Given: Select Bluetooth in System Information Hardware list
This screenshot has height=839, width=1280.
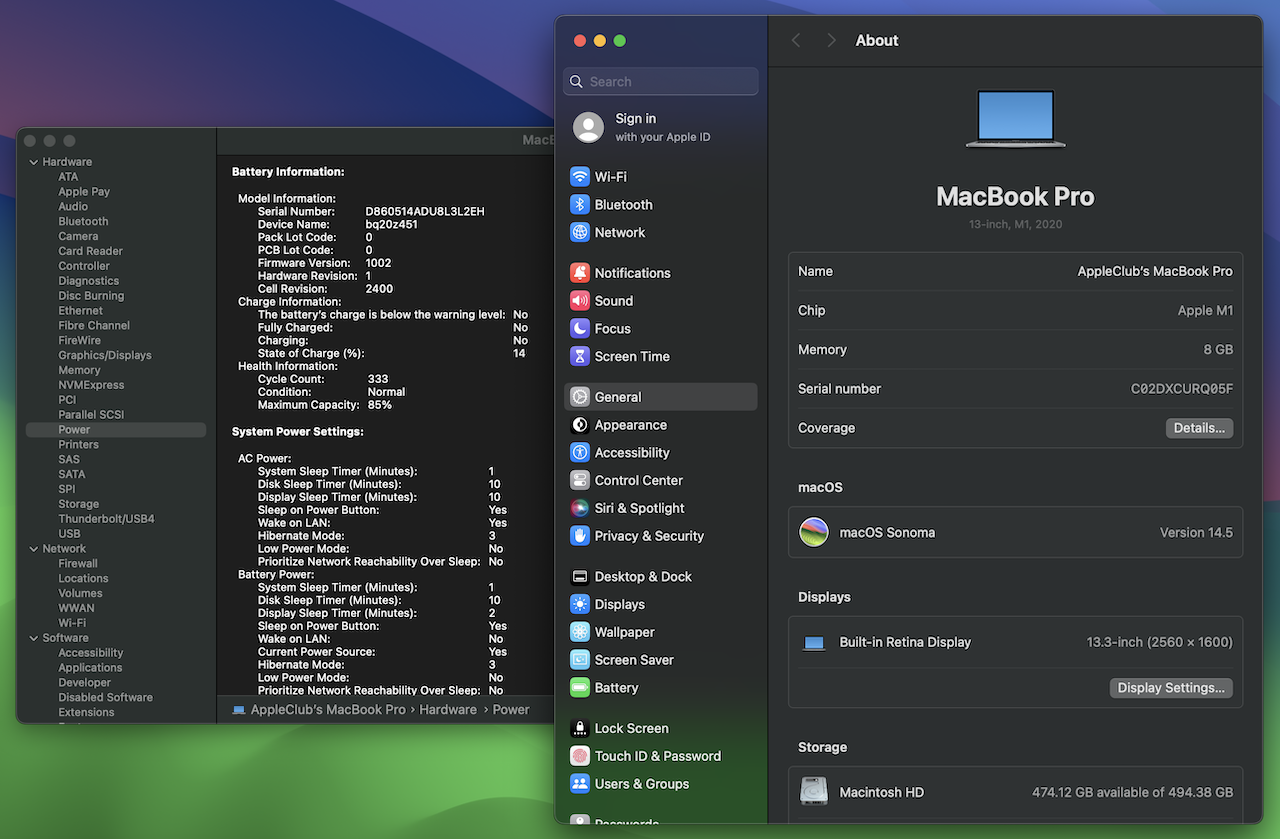Looking at the screenshot, I should click(83, 222).
